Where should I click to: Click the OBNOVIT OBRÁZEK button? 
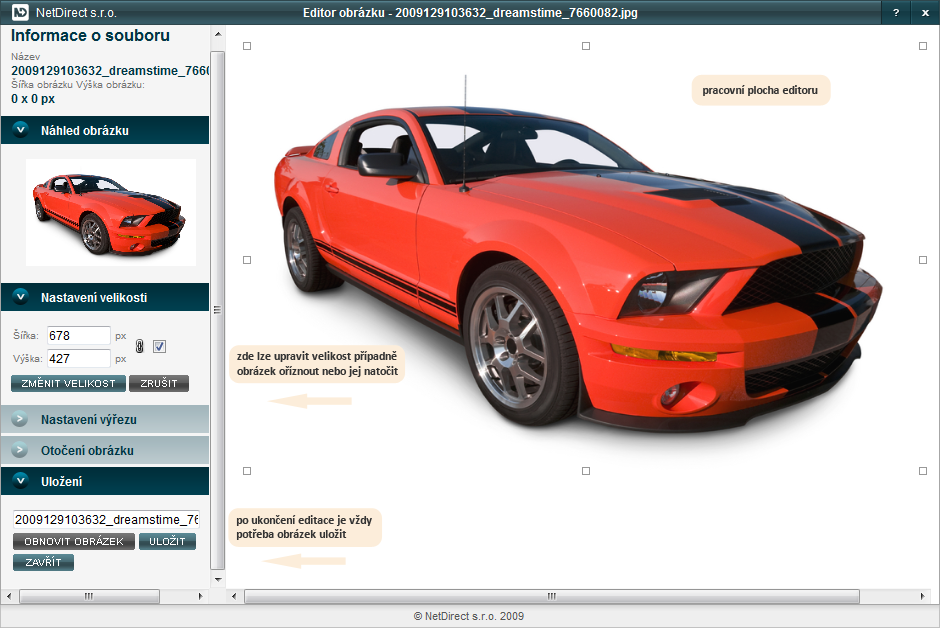(x=73, y=541)
